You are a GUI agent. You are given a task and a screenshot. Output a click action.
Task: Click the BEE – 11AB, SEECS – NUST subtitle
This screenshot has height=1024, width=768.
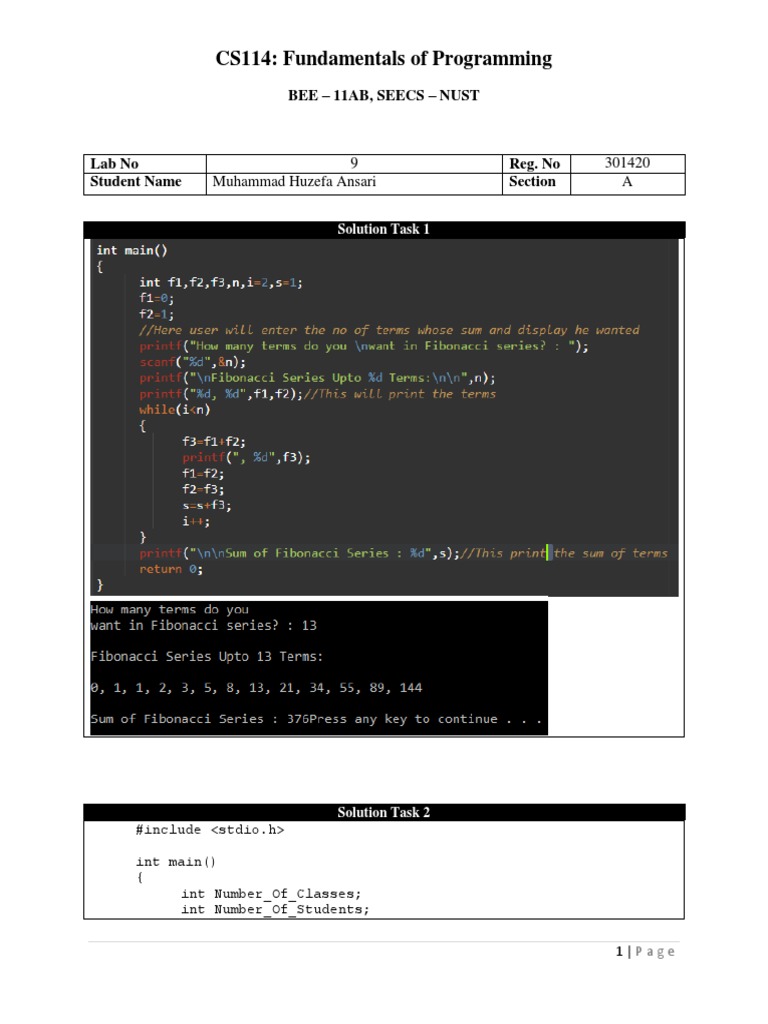(384, 96)
